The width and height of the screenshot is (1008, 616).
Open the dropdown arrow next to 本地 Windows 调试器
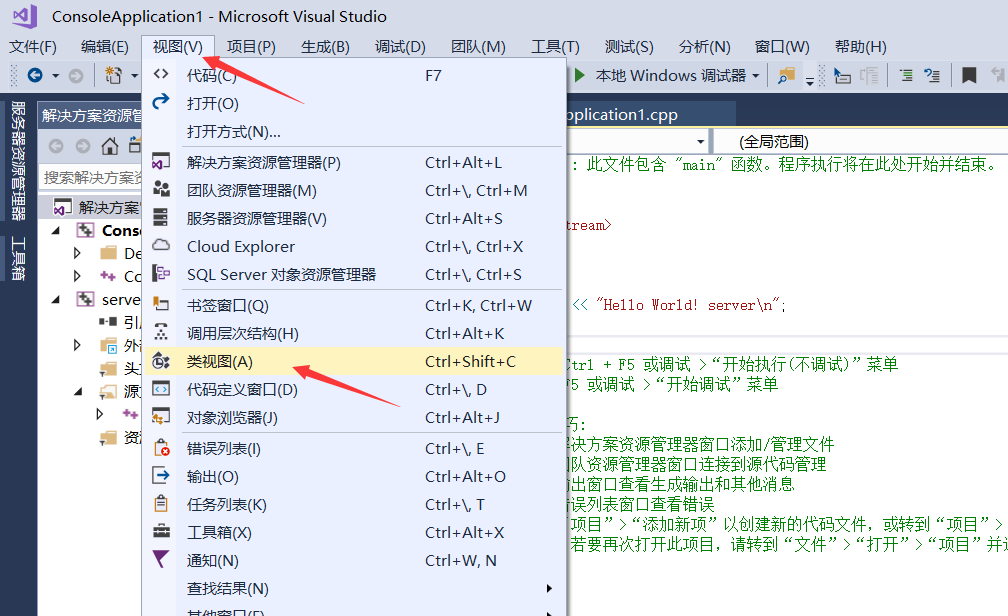tap(755, 76)
